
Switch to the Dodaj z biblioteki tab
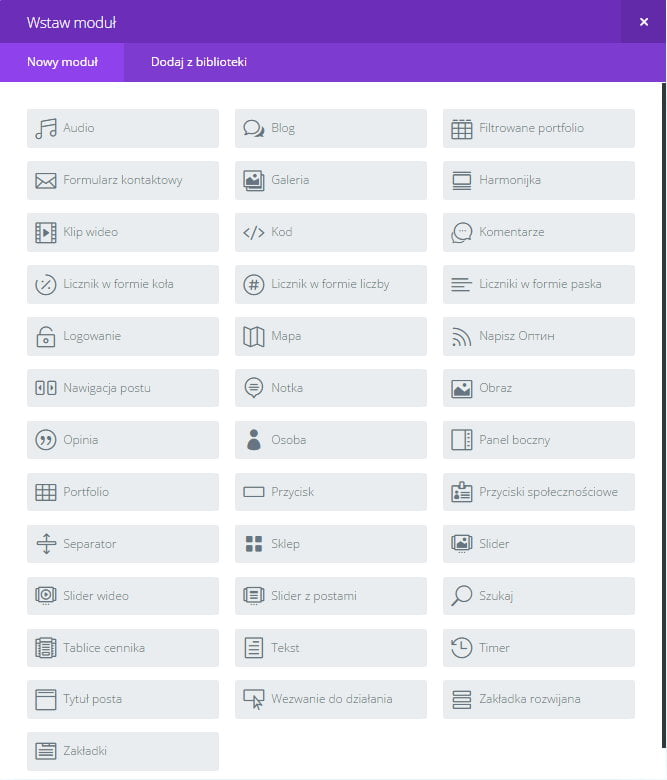(x=199, y=62)
